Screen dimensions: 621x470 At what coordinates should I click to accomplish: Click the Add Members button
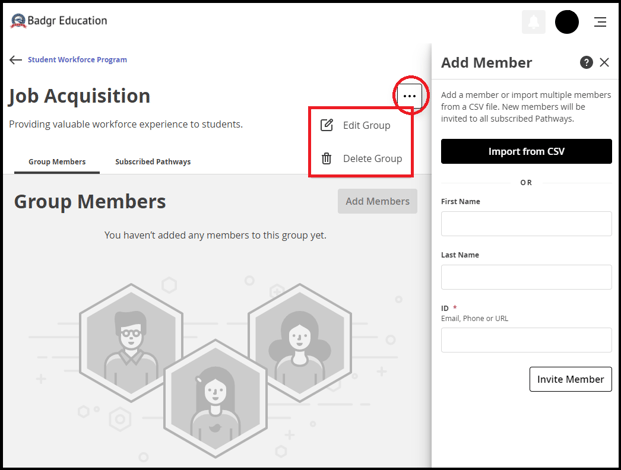point(377,201)
